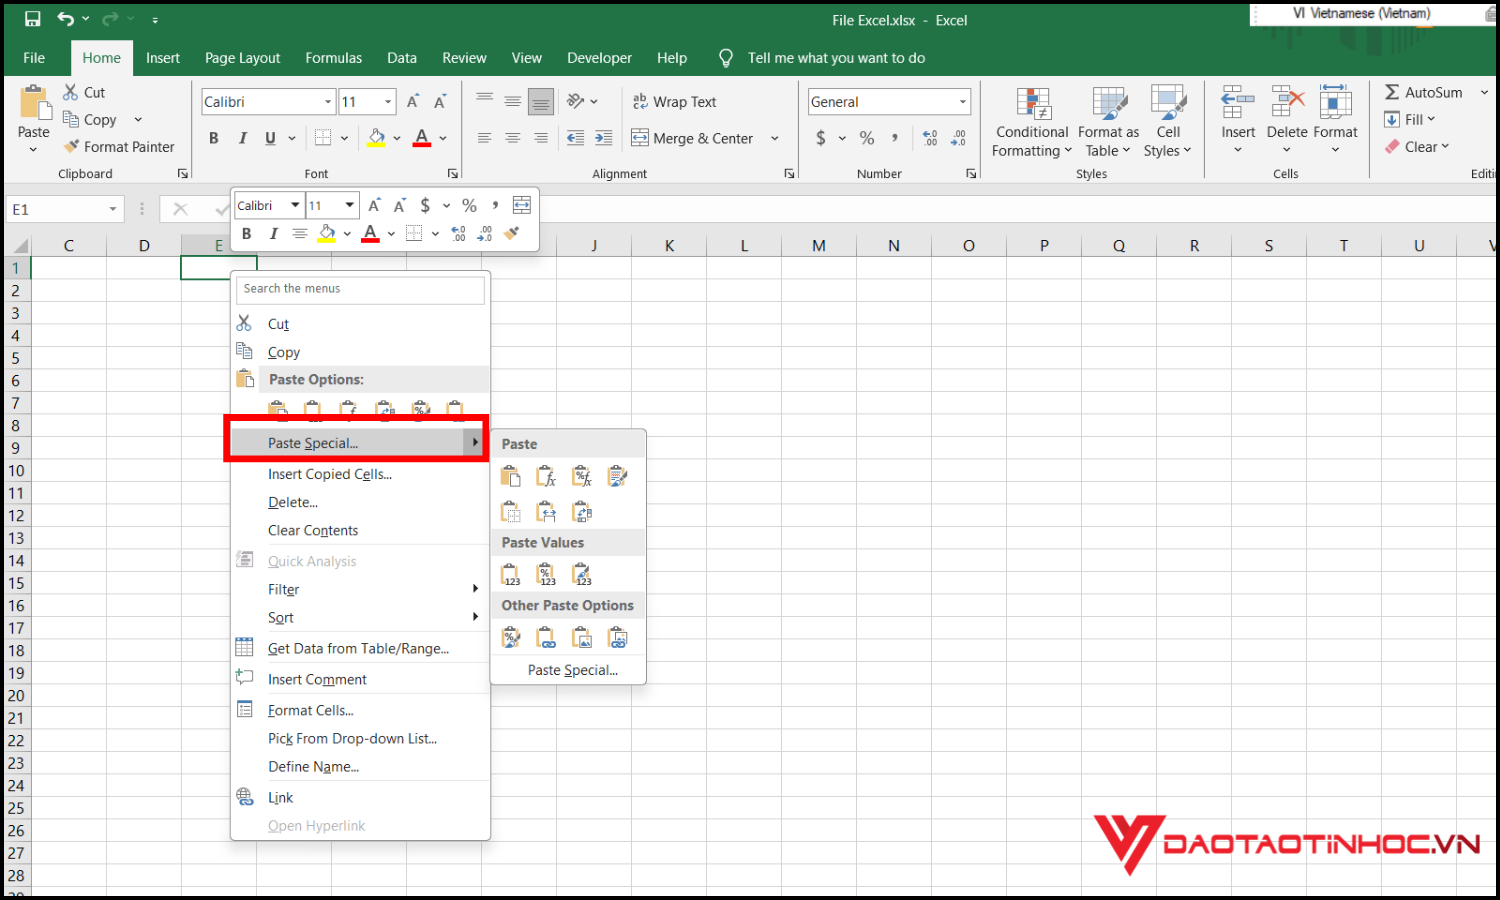Image resolution: width=1500 pixels, height=900 pixels.
Task: Click the Transpose paste icon in submenu
Action: point(582,513)
